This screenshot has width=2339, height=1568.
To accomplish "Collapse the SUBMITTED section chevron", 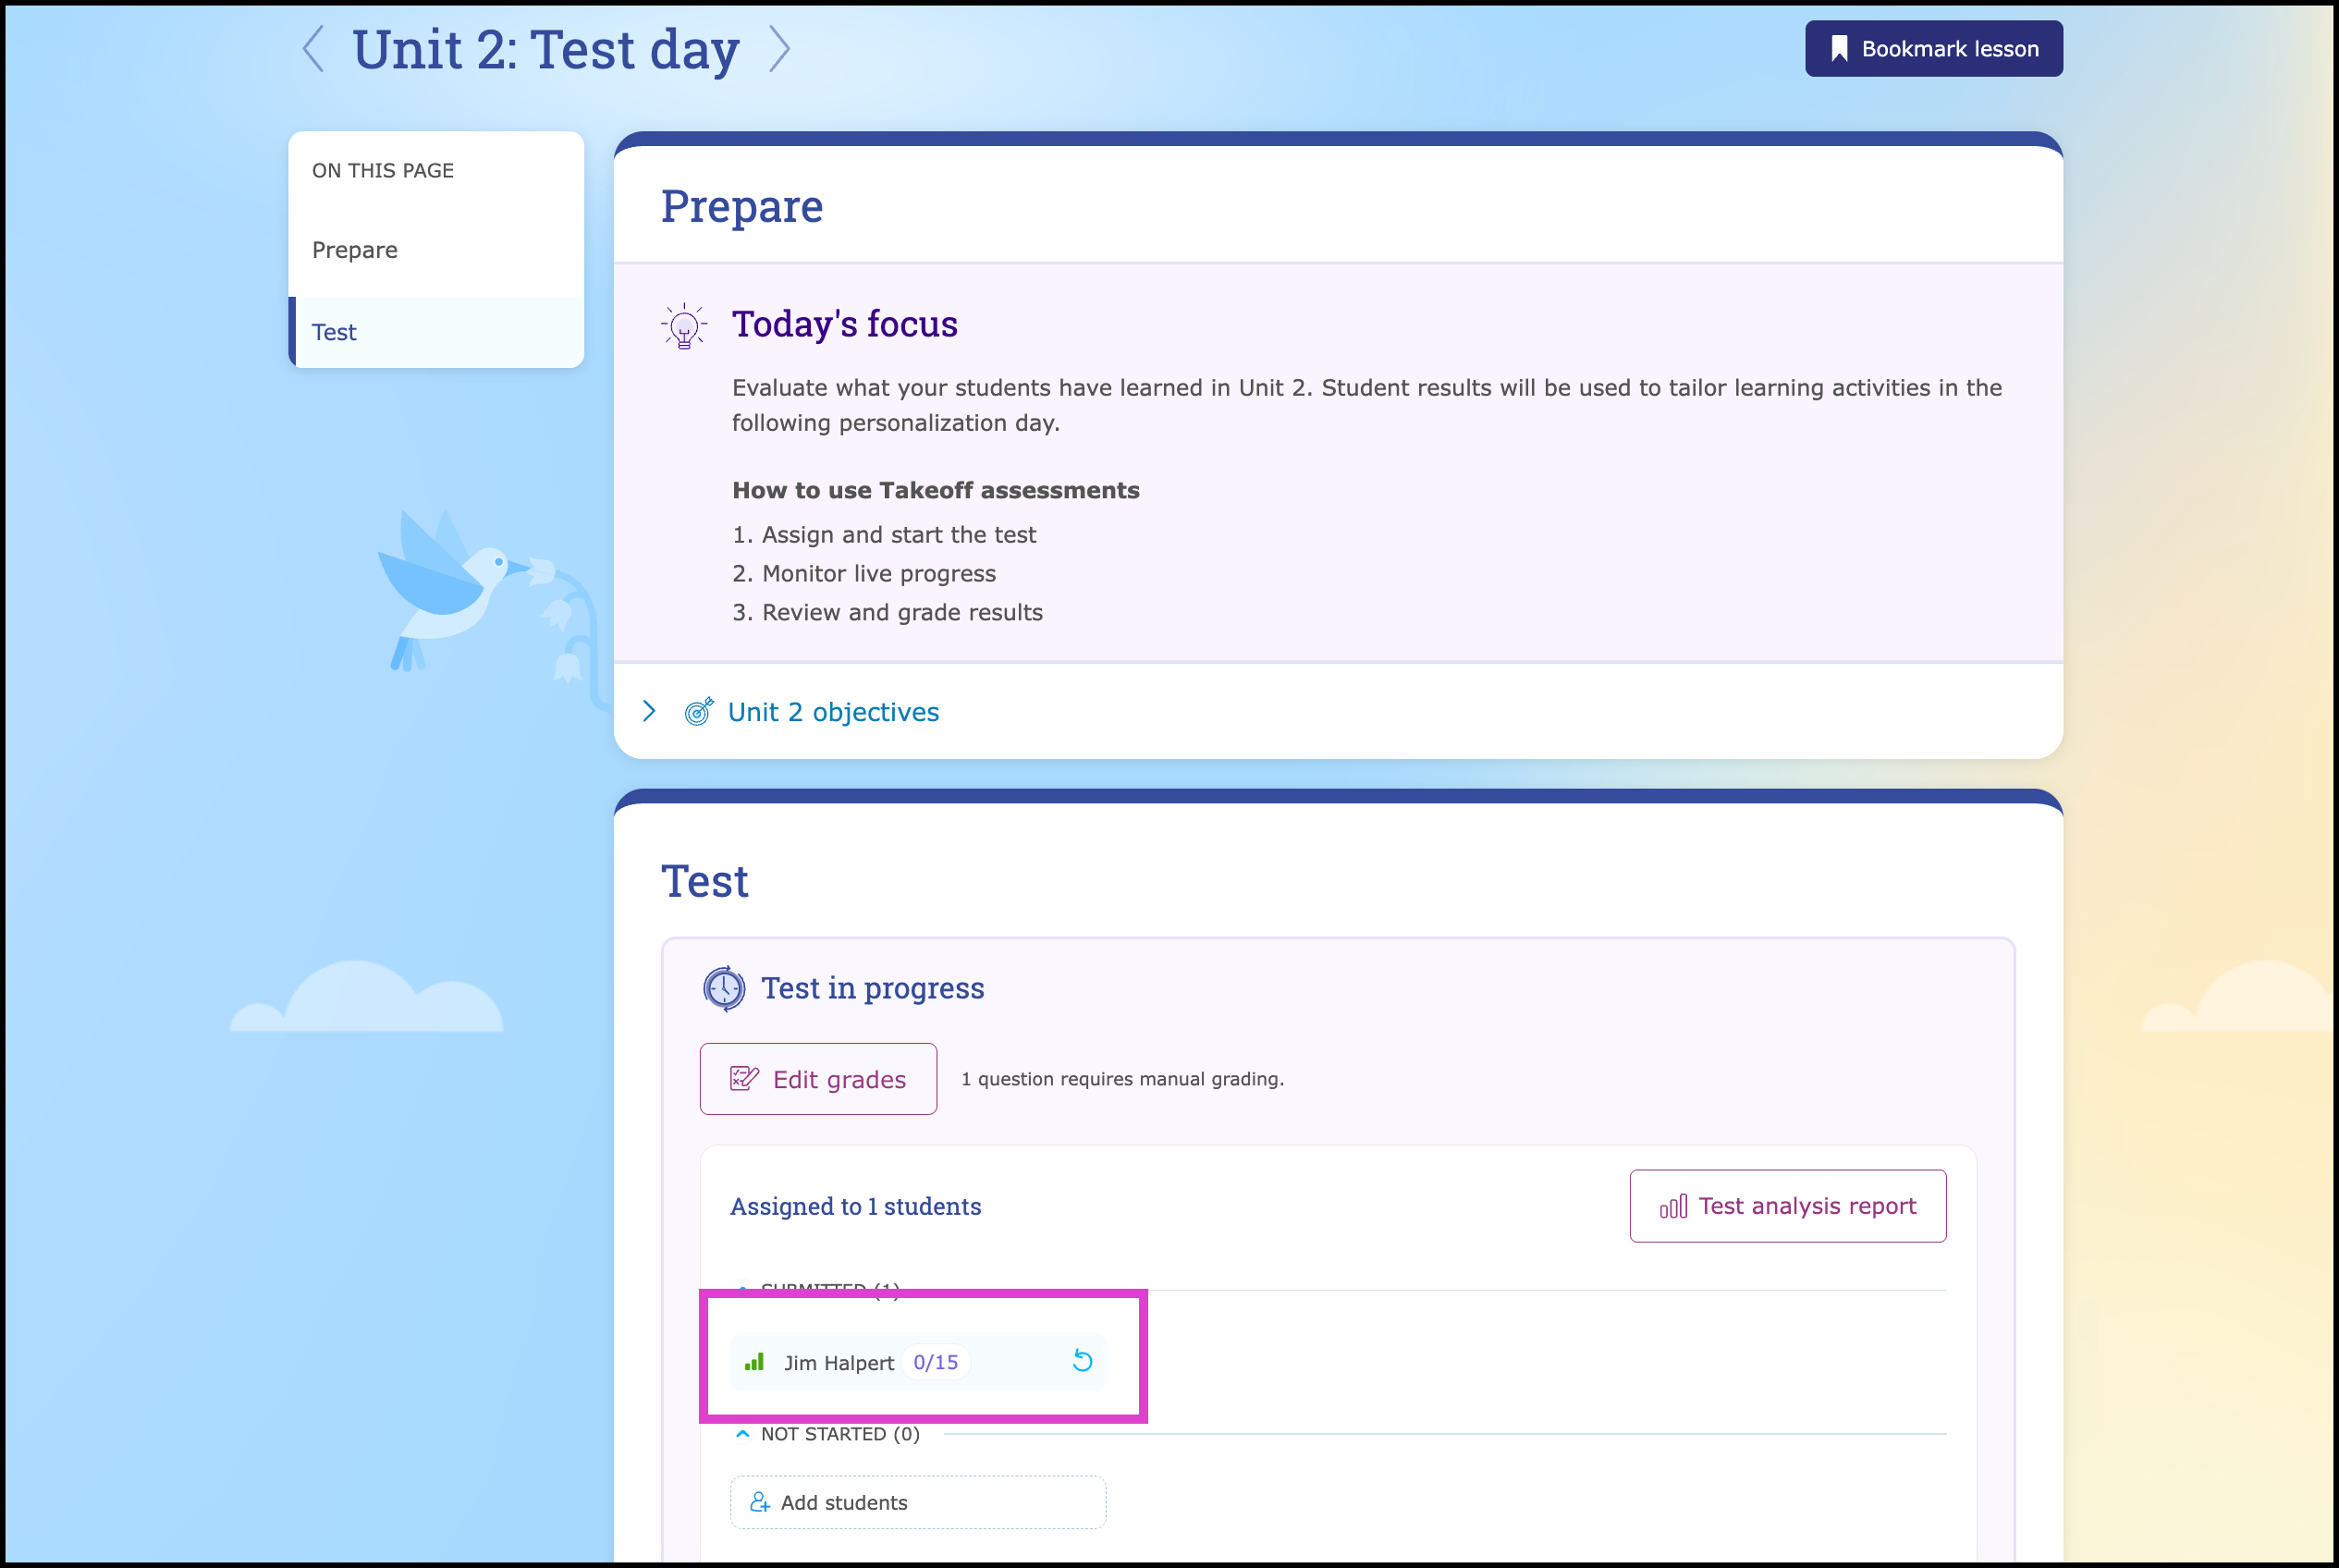I will [742, 1288].
